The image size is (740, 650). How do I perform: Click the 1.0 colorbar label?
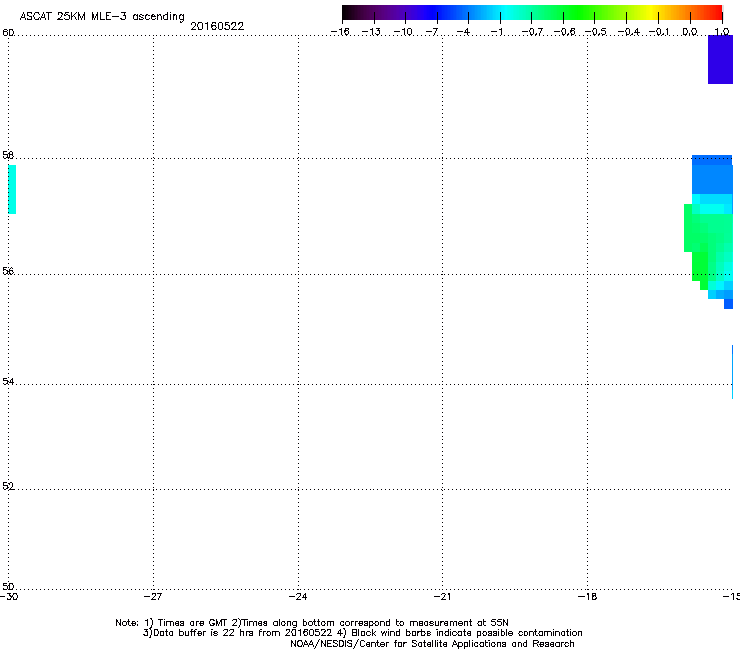click(722, 32)
